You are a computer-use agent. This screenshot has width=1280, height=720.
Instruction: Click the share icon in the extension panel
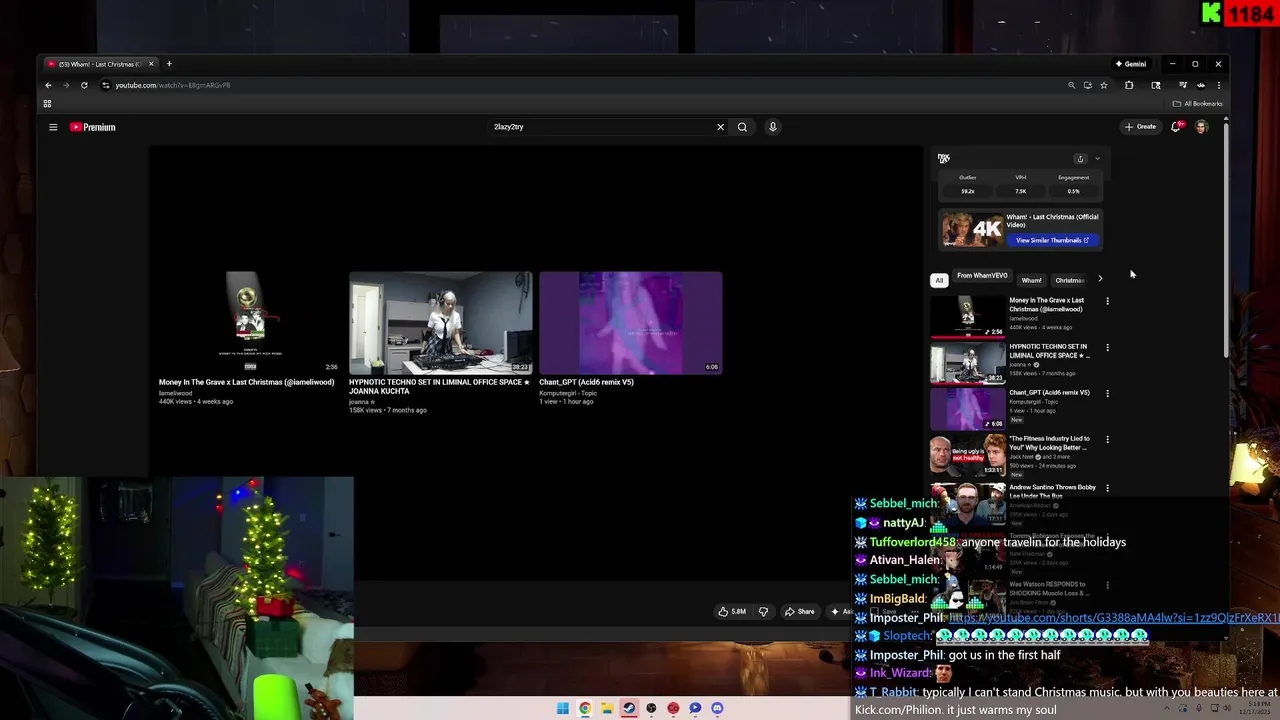pyautogui.click(x=1080, y=159)
